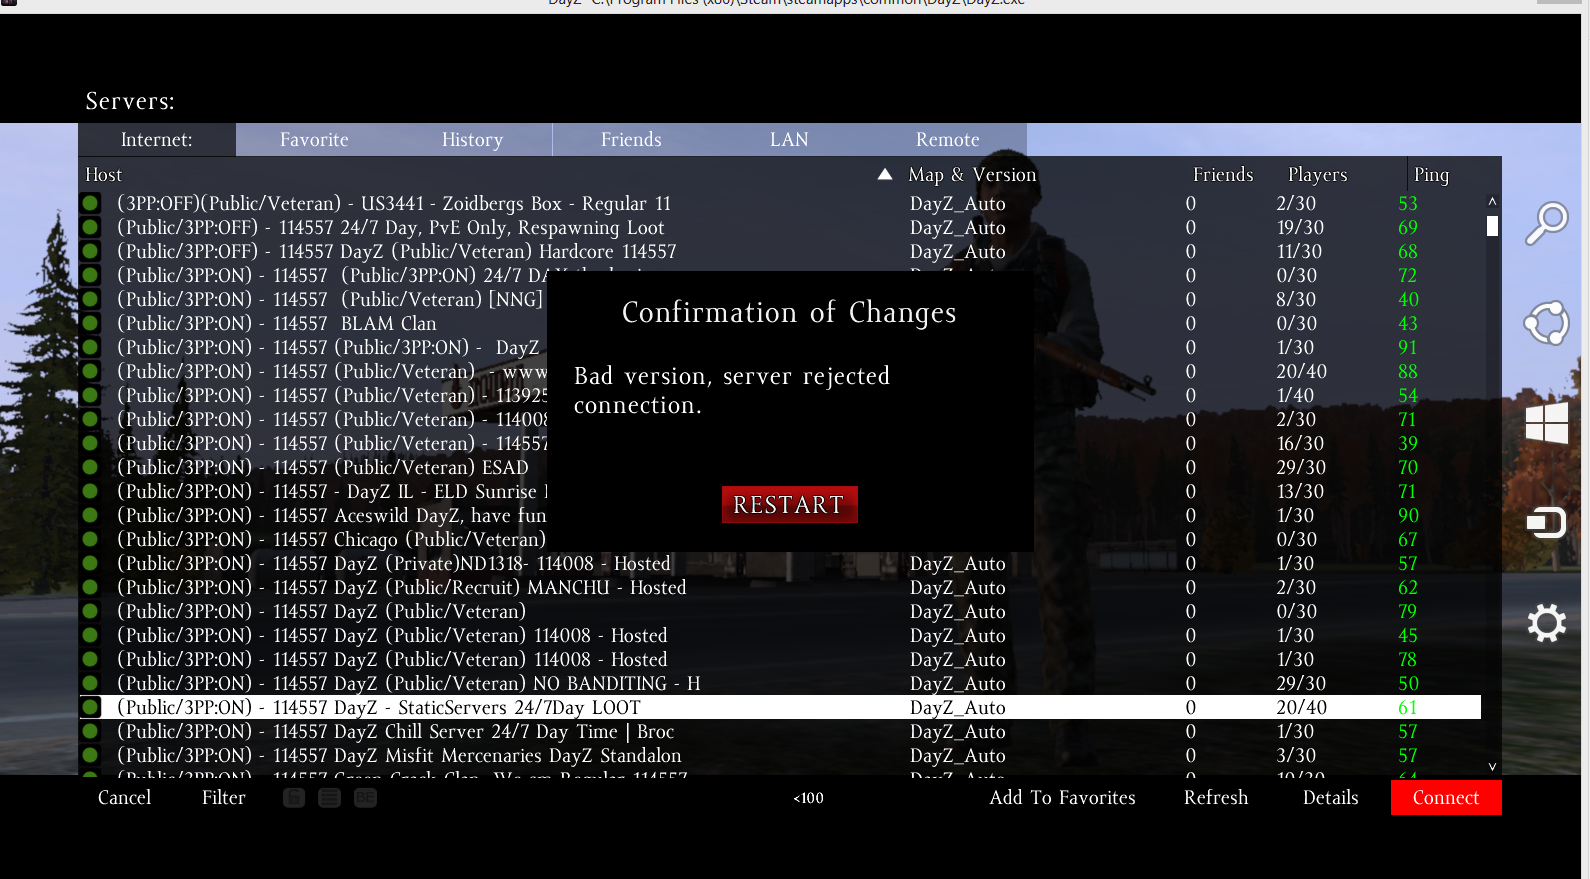Refresh the server list
This screenshot has width=1590, height=879.
coord(1216,797)
